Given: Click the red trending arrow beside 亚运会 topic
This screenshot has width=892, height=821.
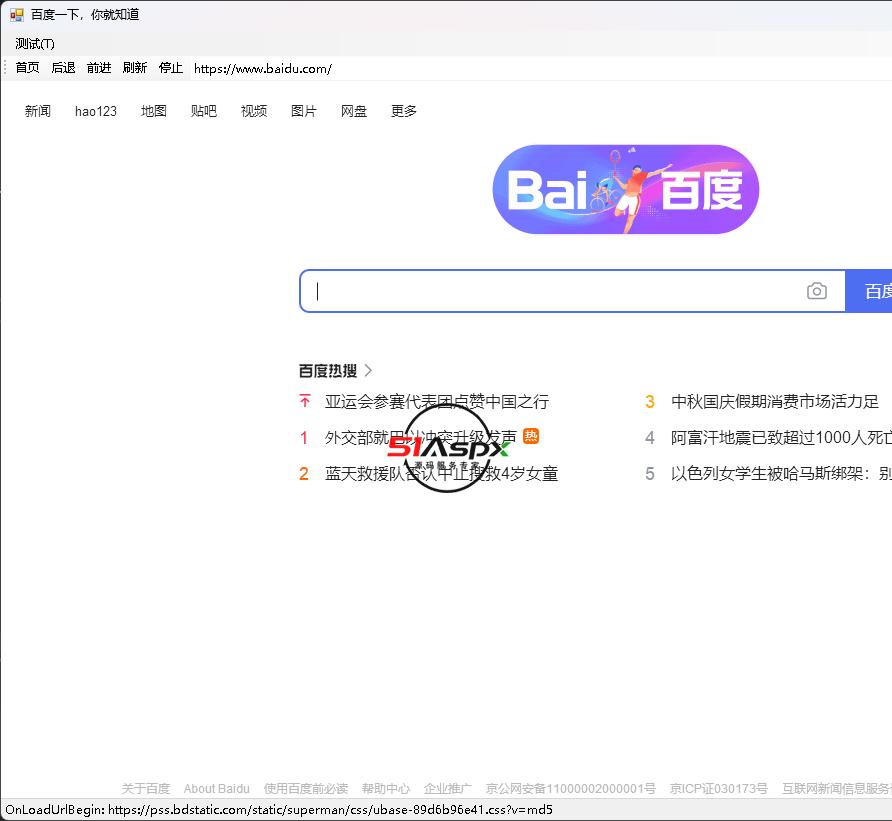Looking at the screenshot, I should (x=304, y=401).
